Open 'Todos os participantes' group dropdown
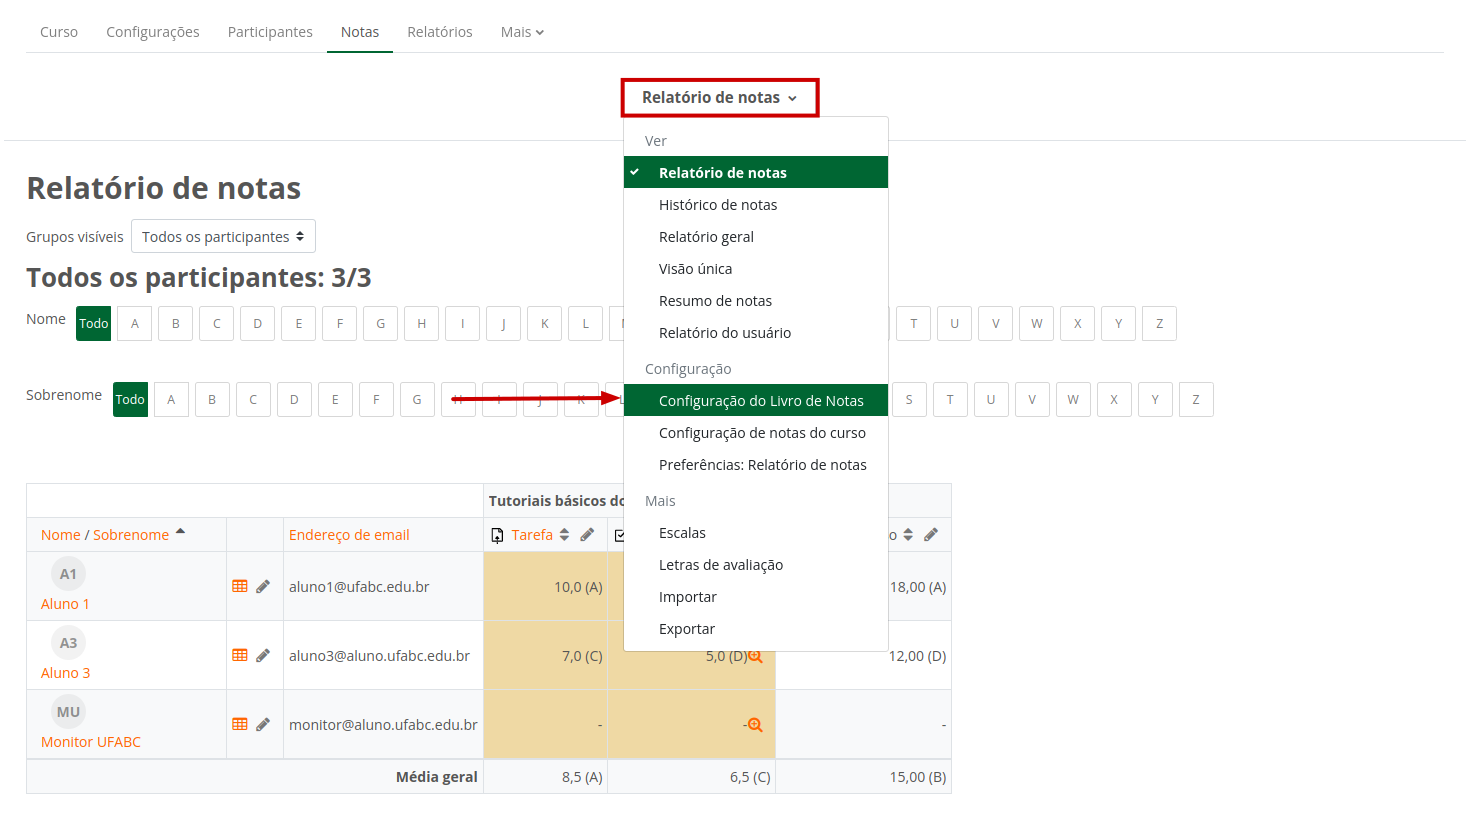 (223, 237)
